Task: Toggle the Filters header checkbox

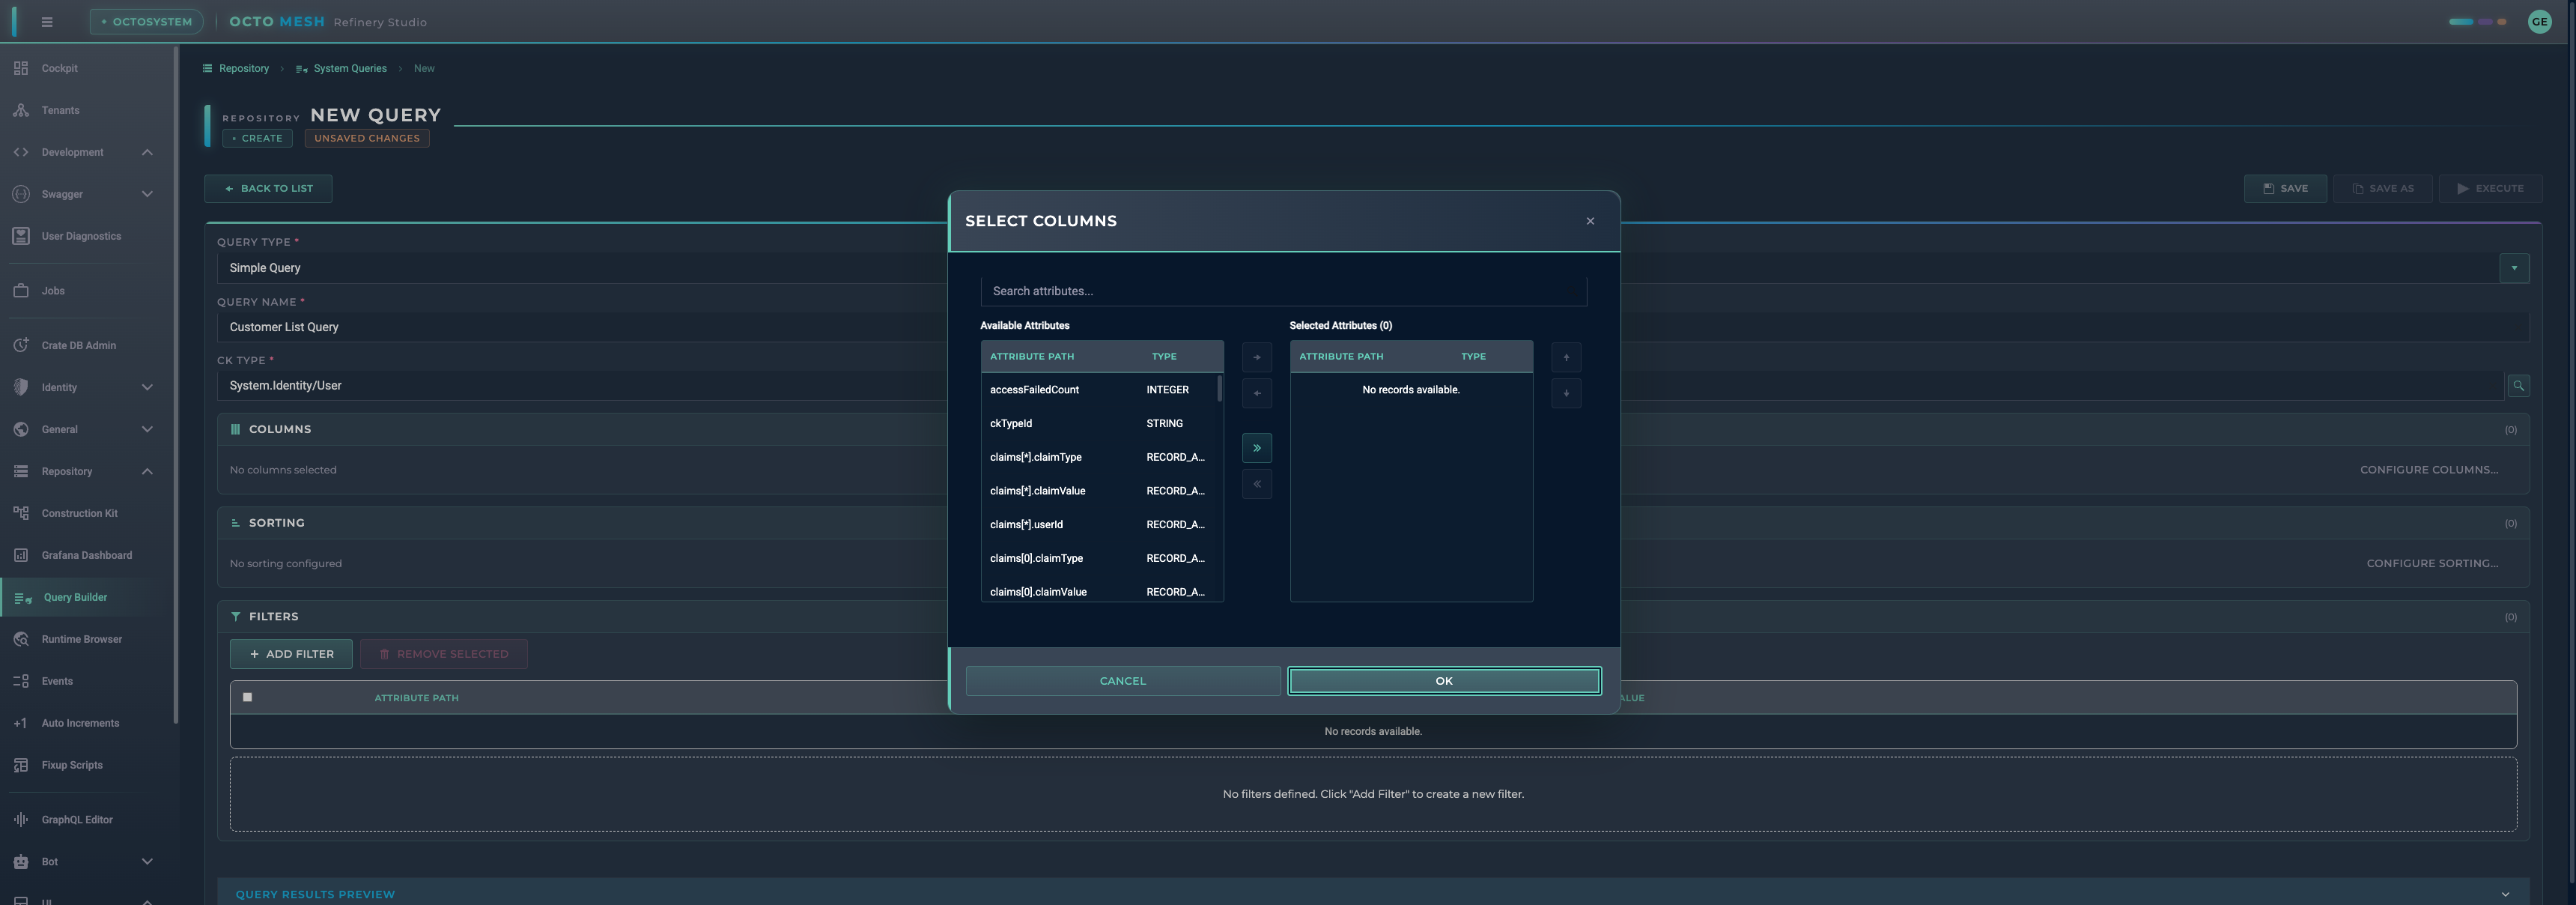Action: click(247, 697)
